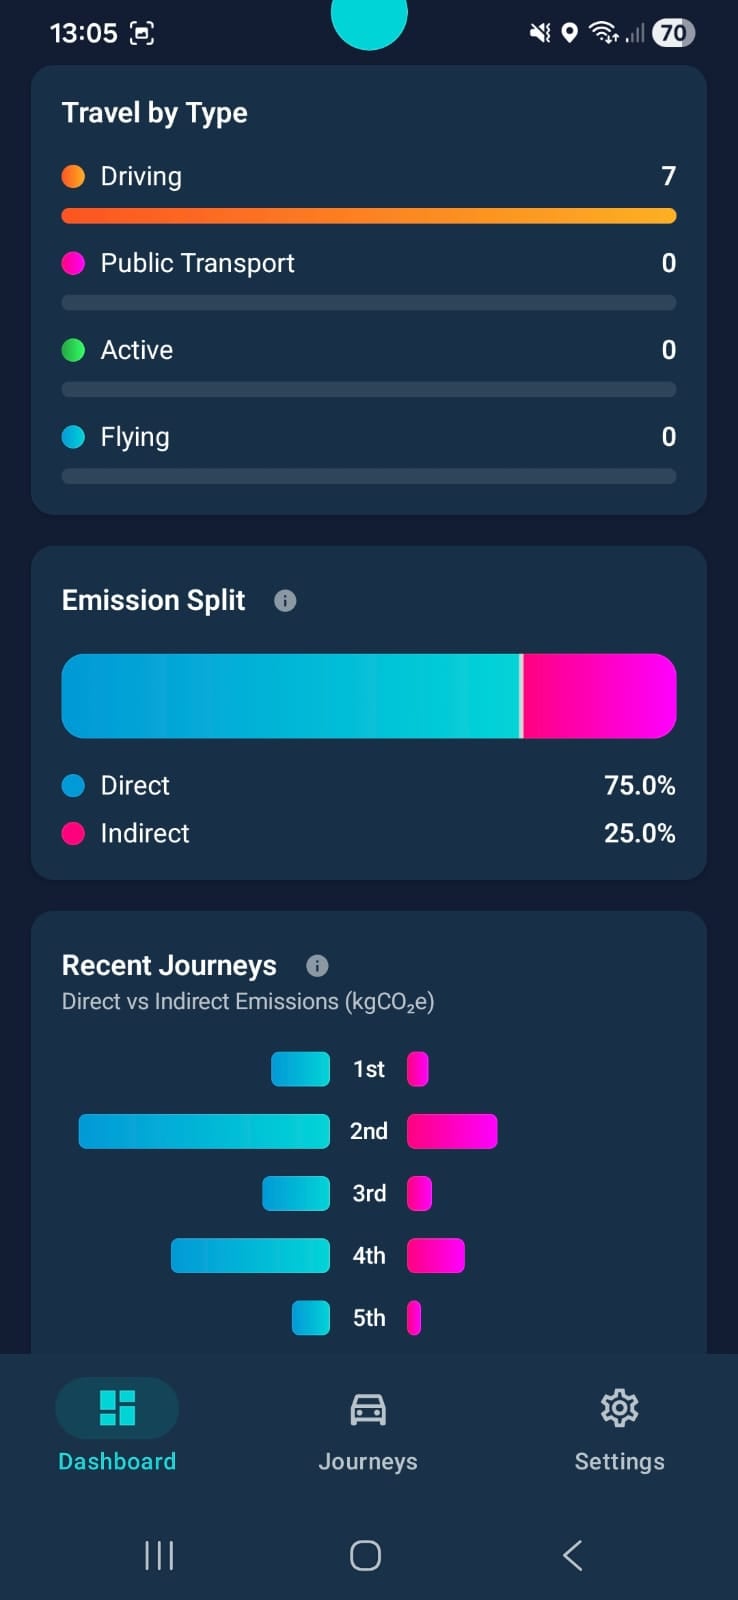Tap the Recent Journeys info icon
This screenshot has height=1600, width=738.
point(317,966)
